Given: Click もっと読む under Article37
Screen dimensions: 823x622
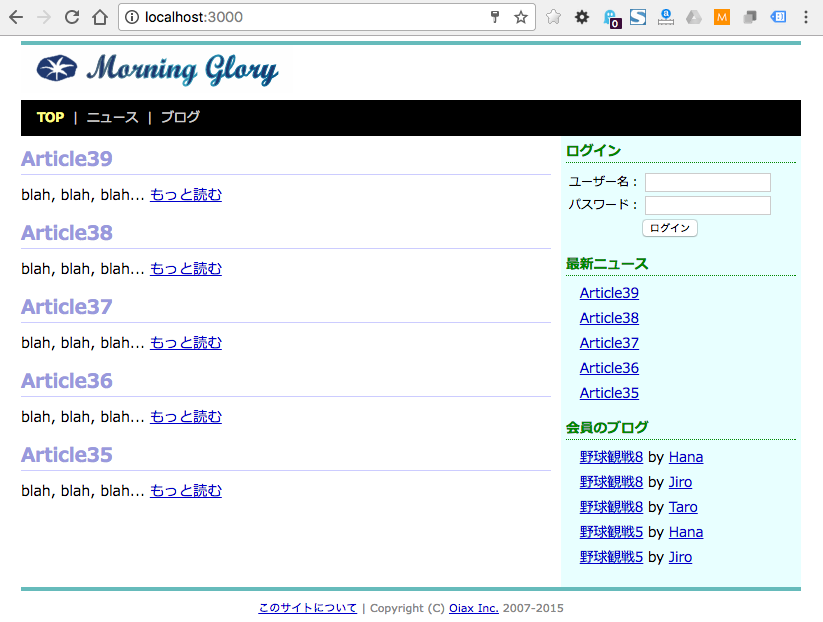Looking at the screenshot, I should point(186,343).
